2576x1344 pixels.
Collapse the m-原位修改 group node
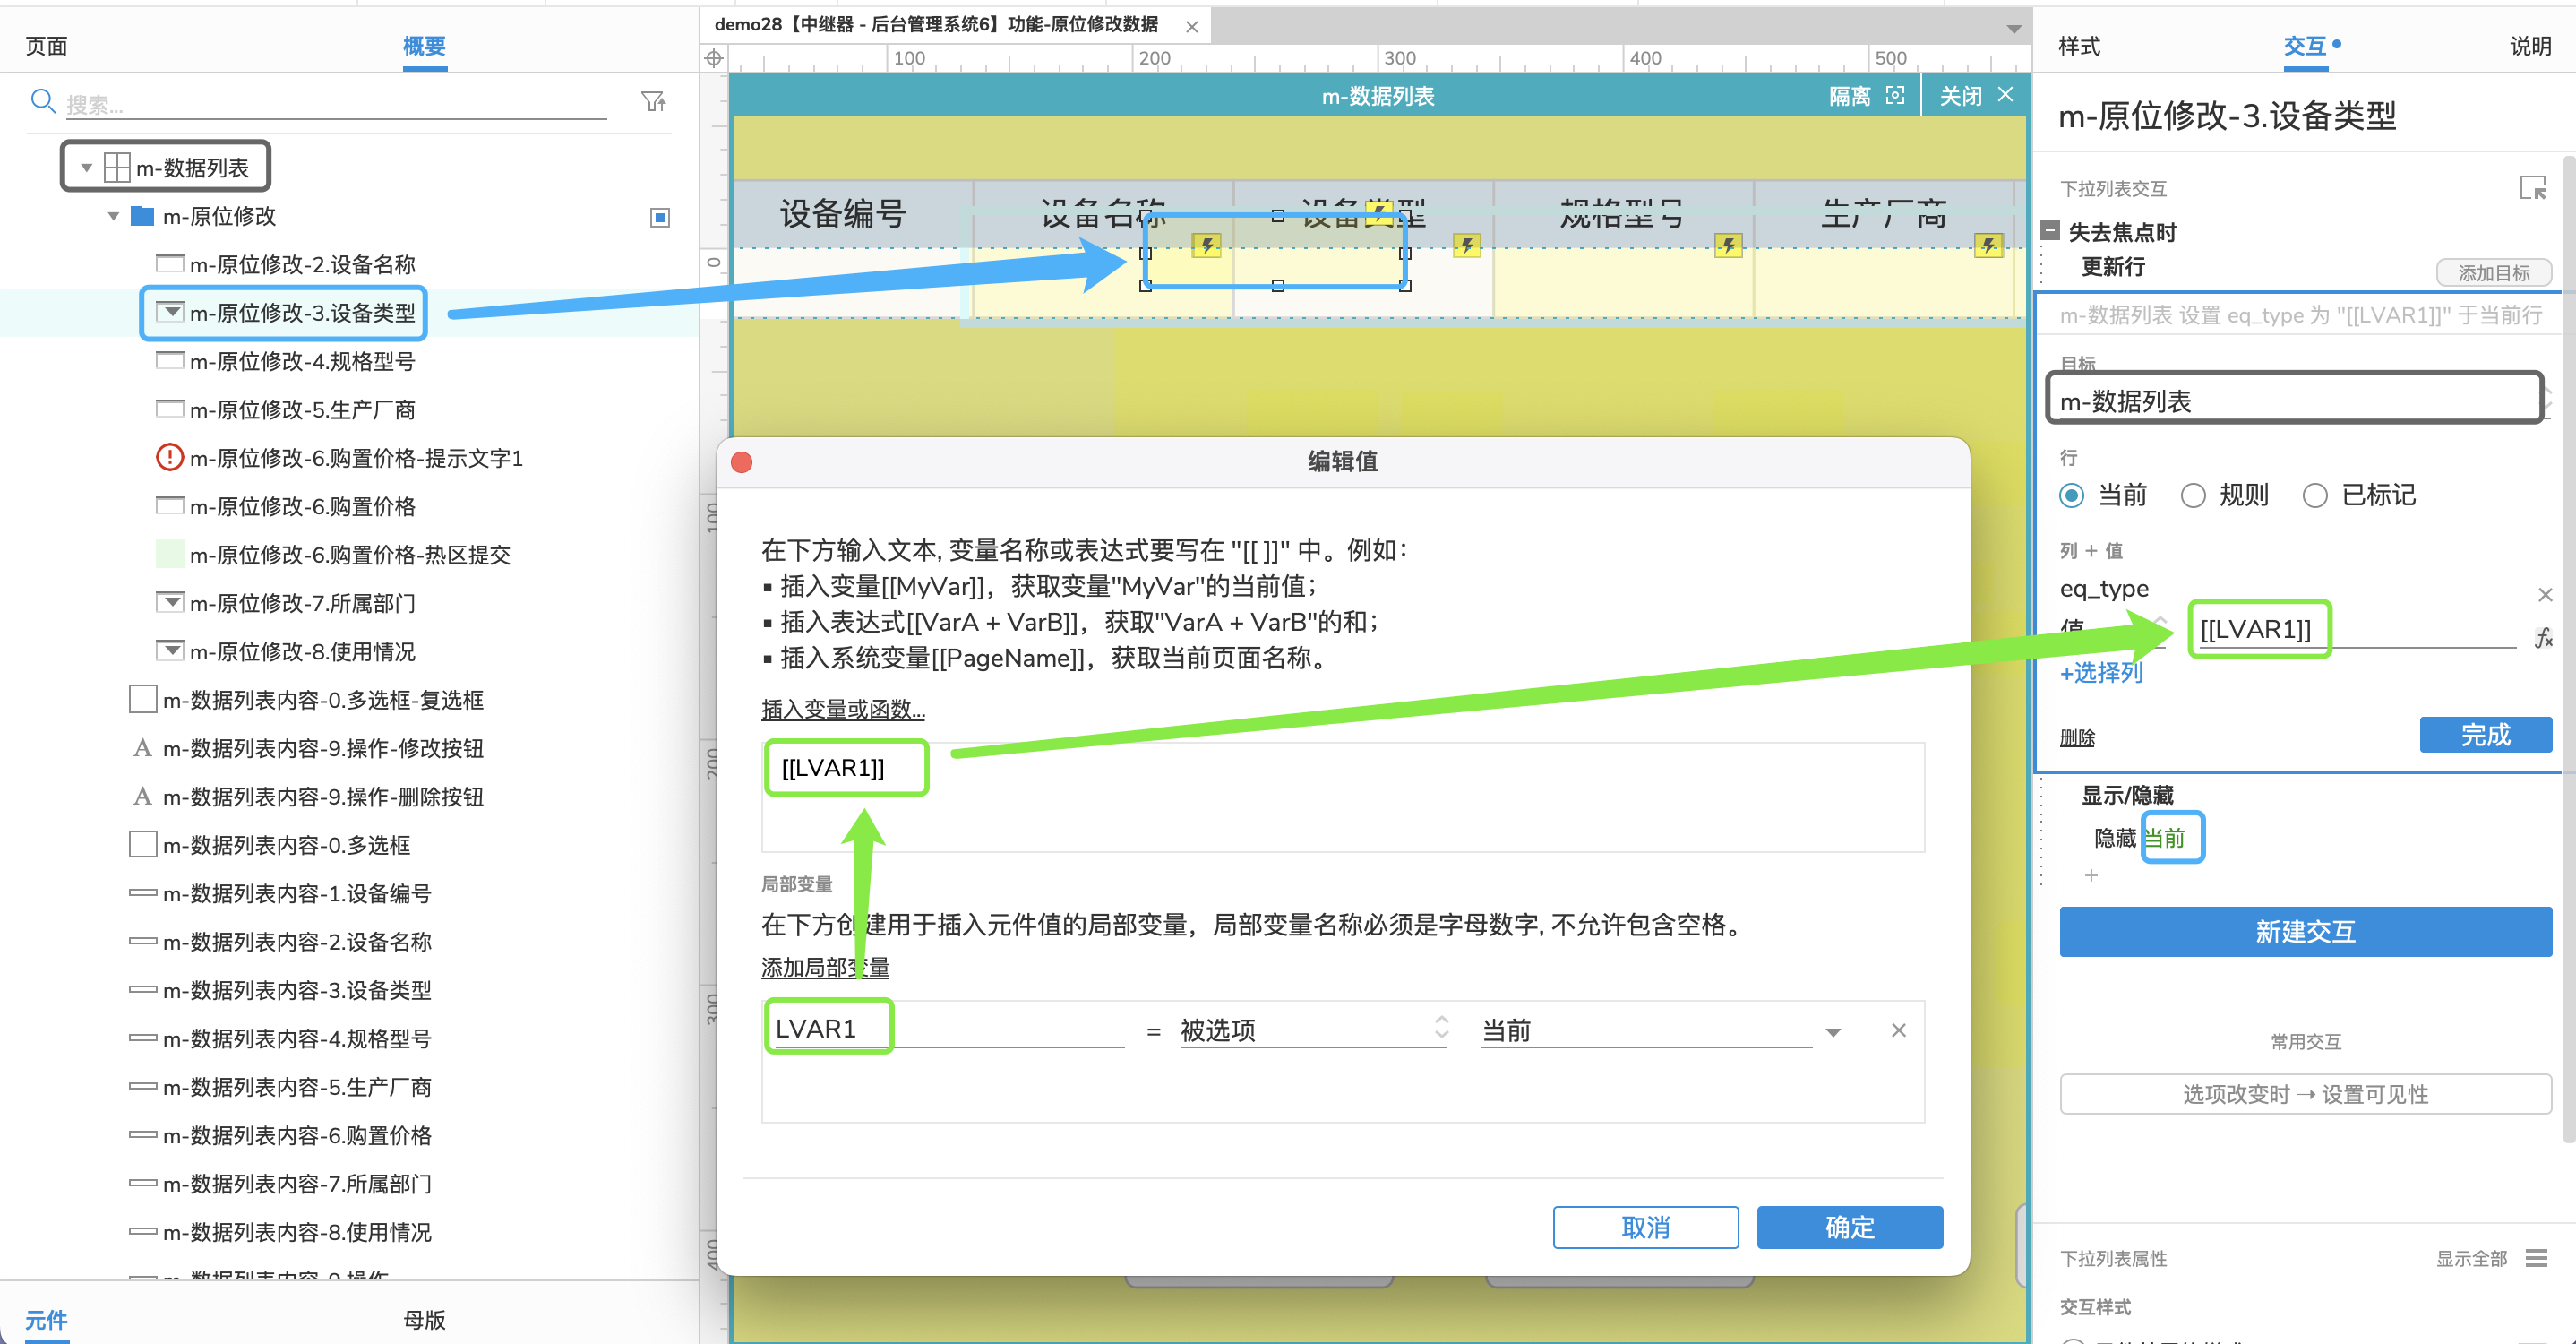click(113, 216)
